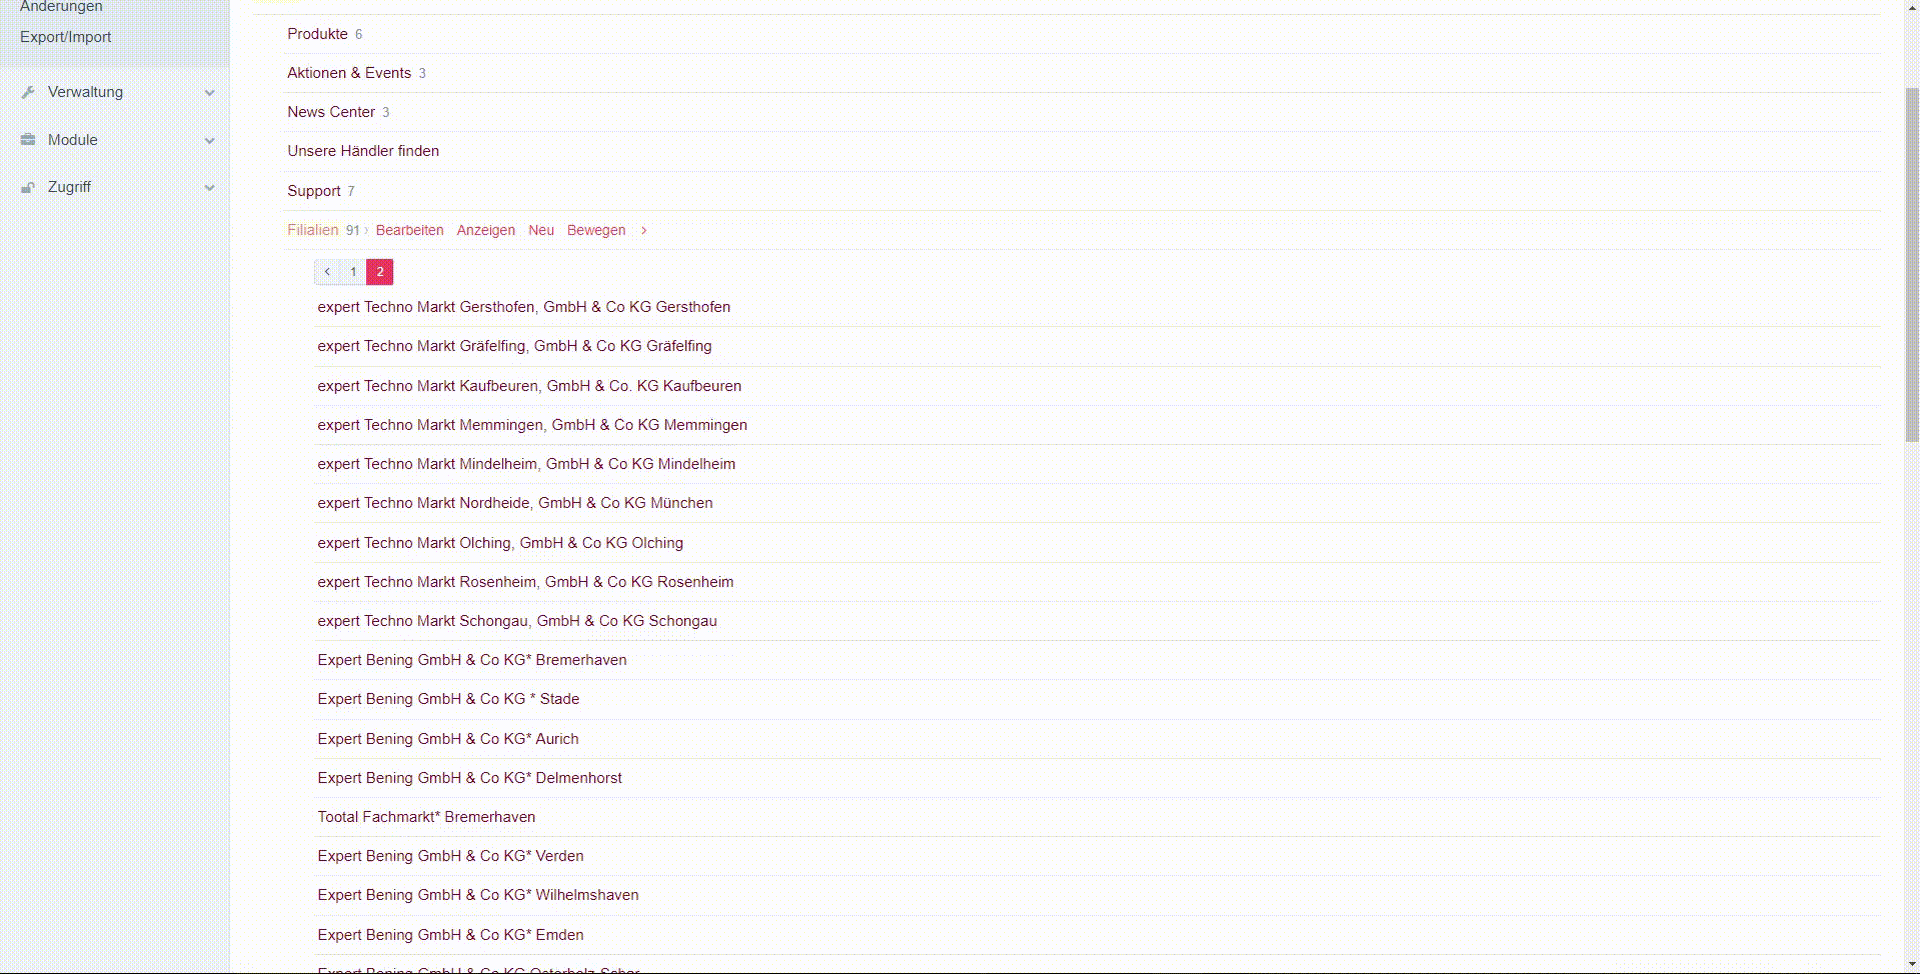Select page 2 in the pagination
1920x974 pixels.
pos(380,272)
